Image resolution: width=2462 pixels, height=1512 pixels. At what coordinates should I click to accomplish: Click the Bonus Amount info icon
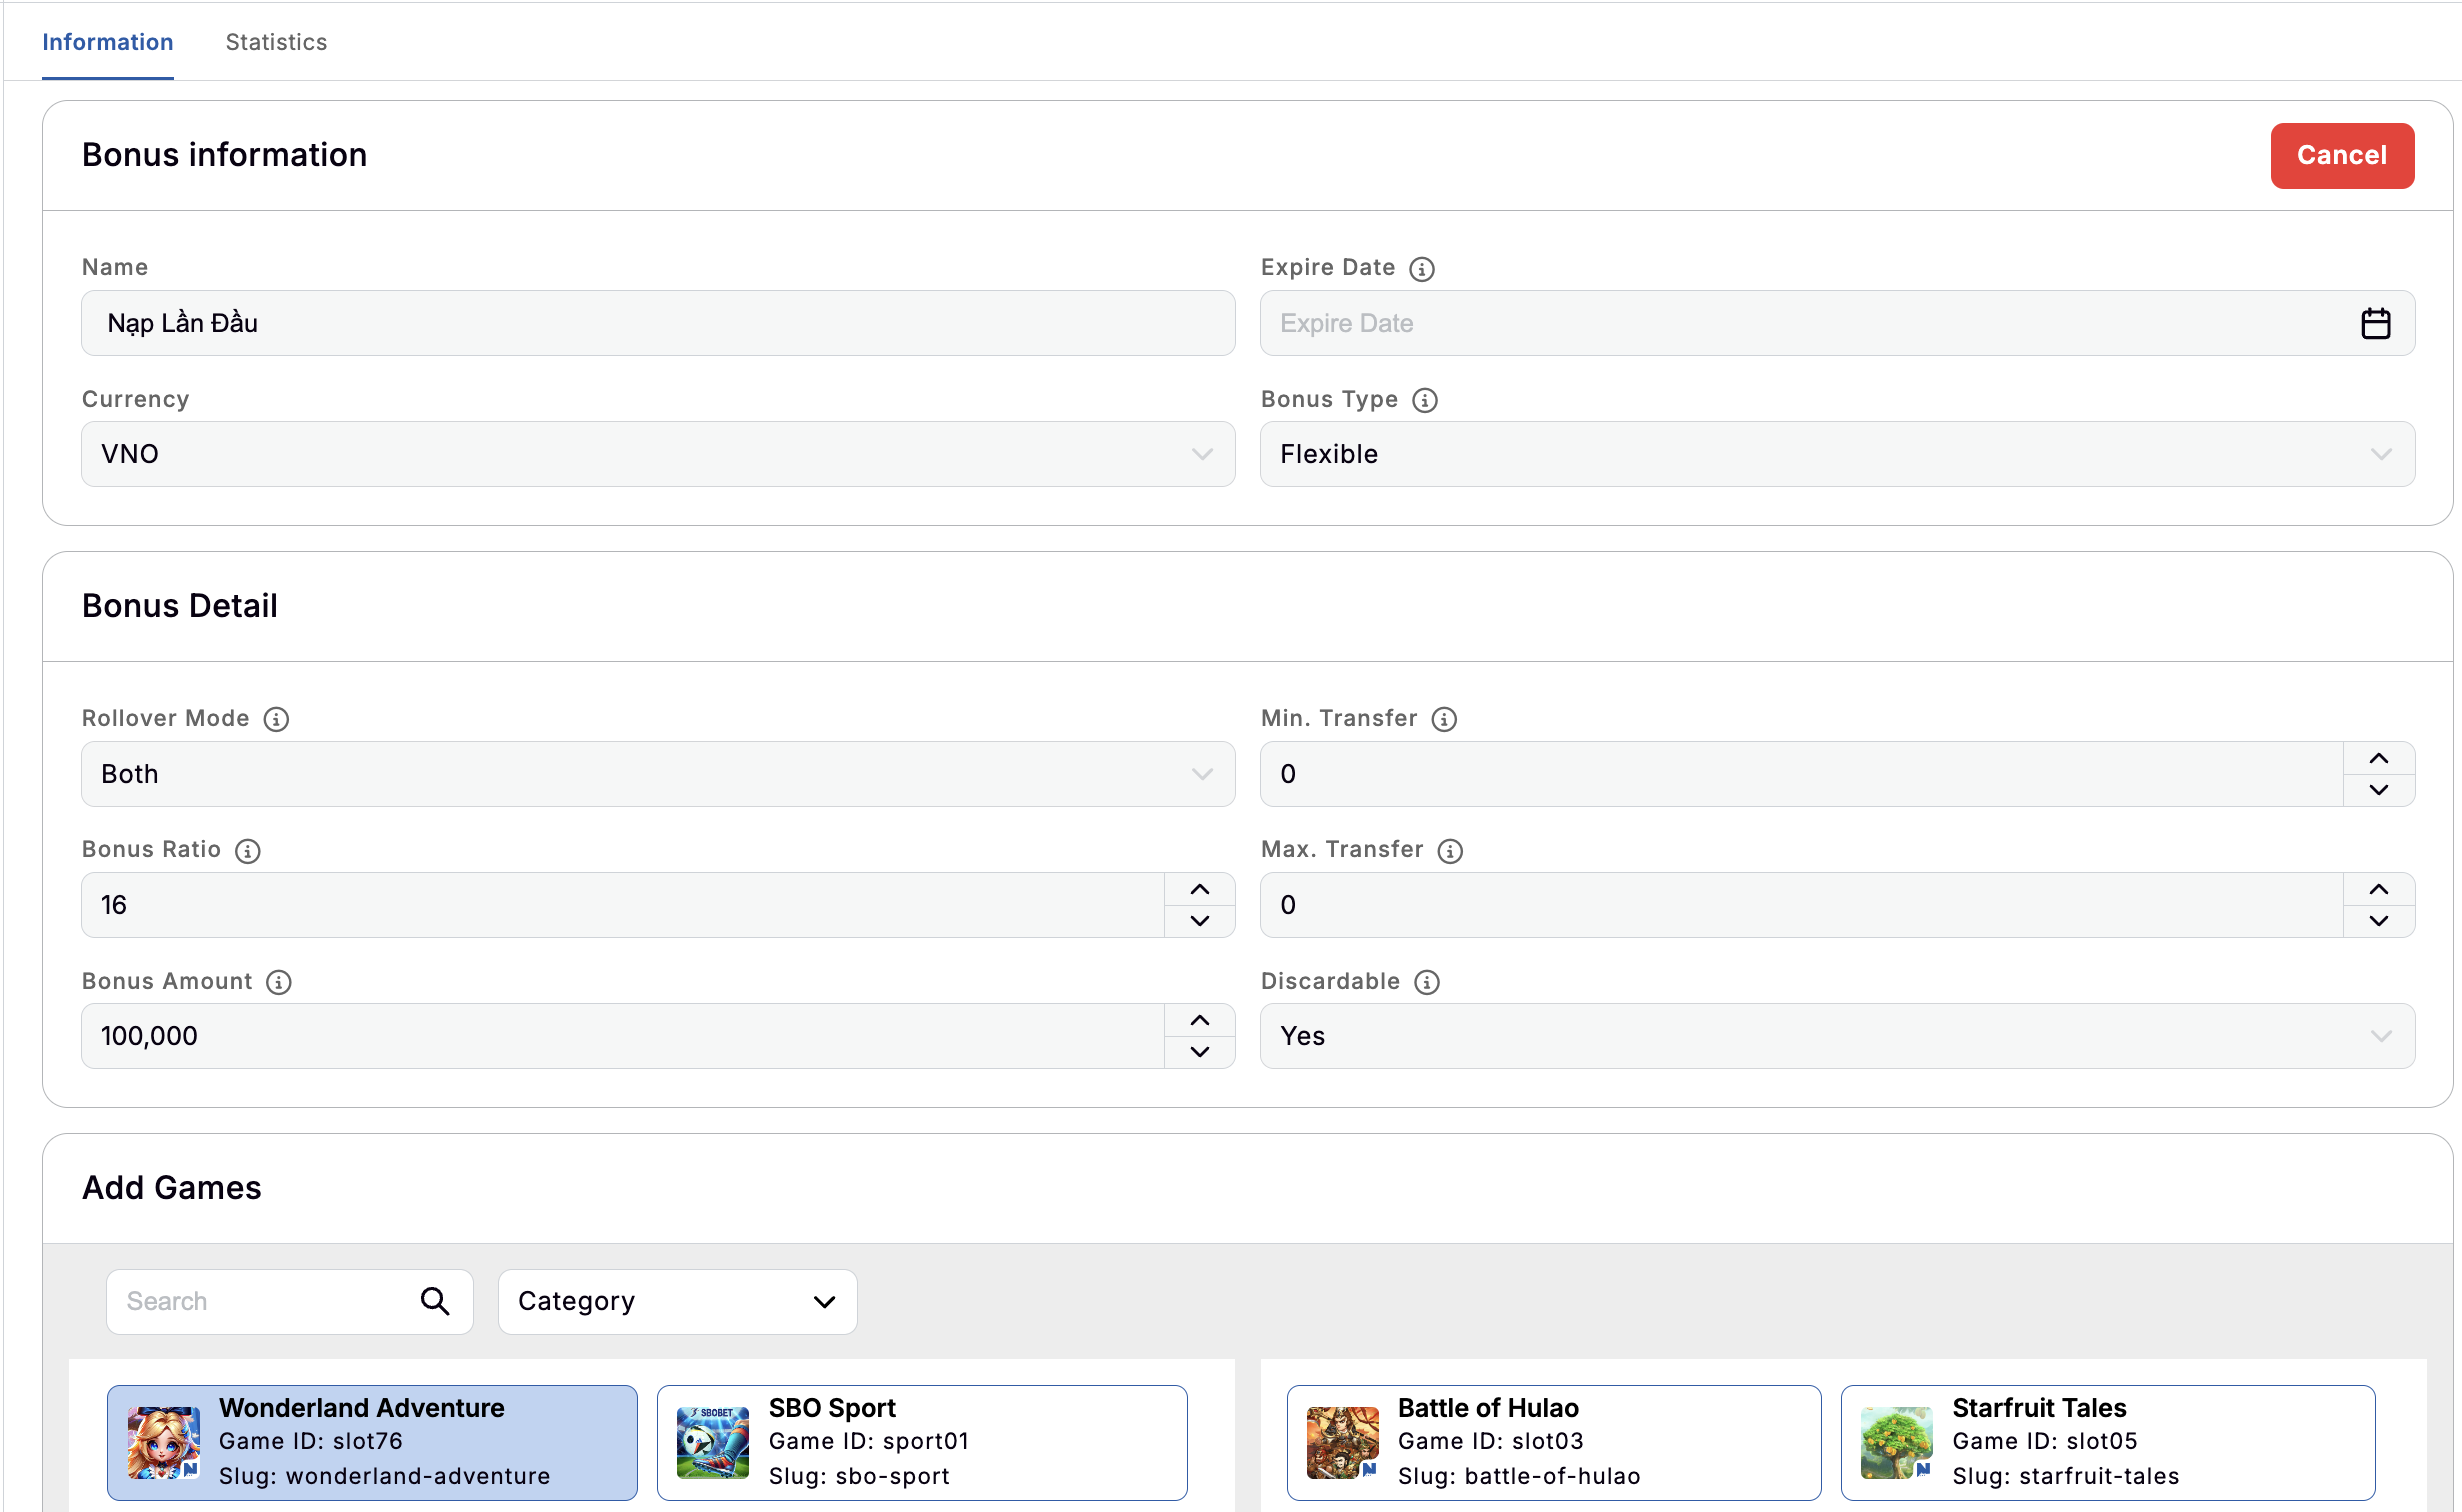click(278, 982)
